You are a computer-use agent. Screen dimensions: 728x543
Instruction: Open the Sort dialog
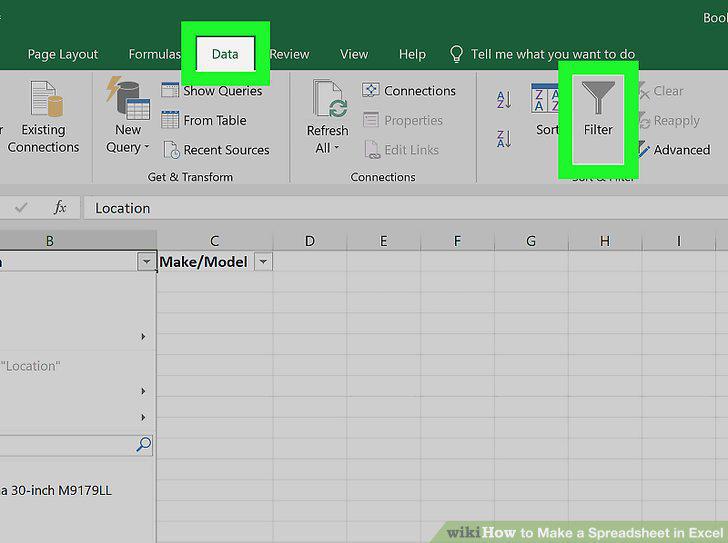click(x=546, y=110)
